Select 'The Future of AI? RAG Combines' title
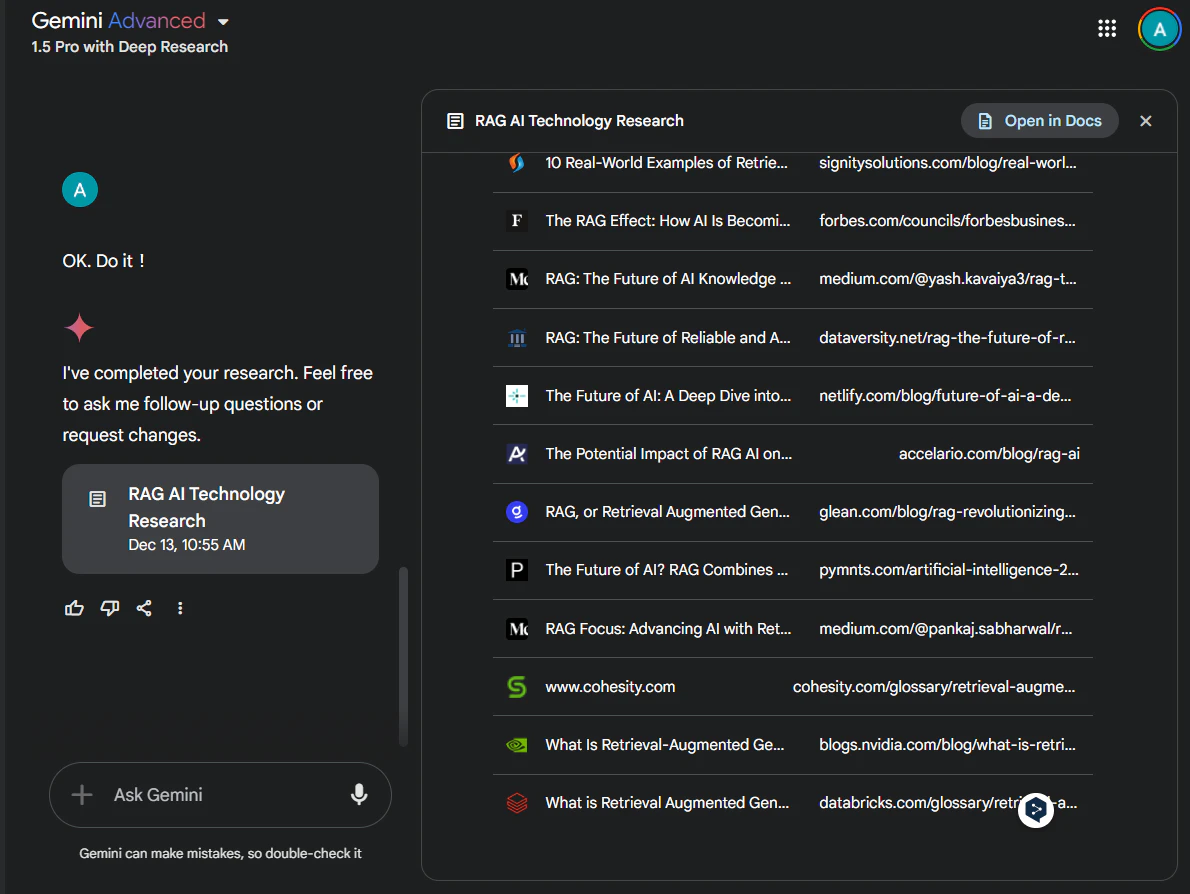 666,570
